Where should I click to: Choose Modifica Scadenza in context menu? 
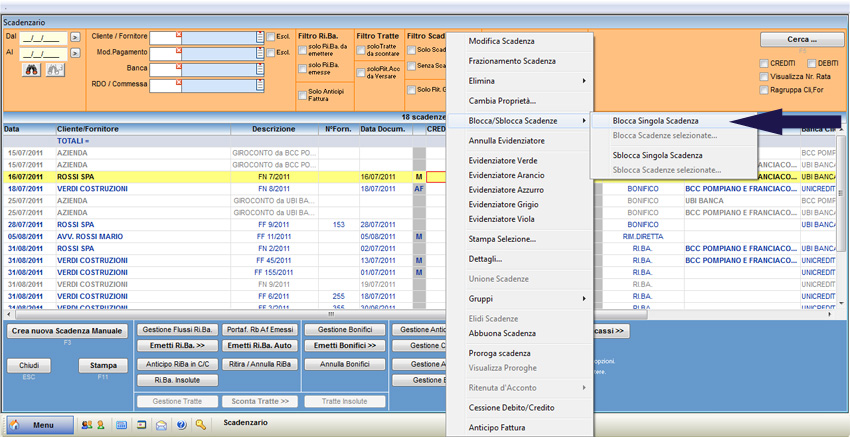tap(501, 41)
